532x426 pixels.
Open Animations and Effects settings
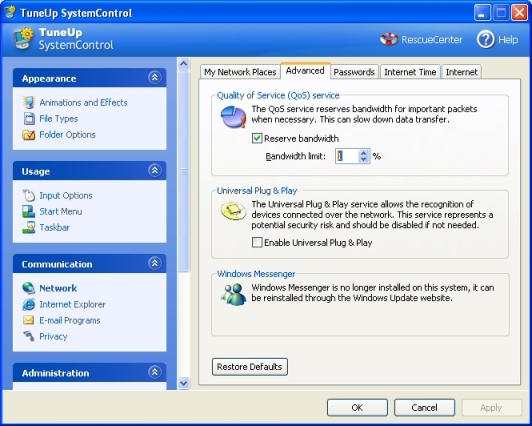[x=83, y=102]
